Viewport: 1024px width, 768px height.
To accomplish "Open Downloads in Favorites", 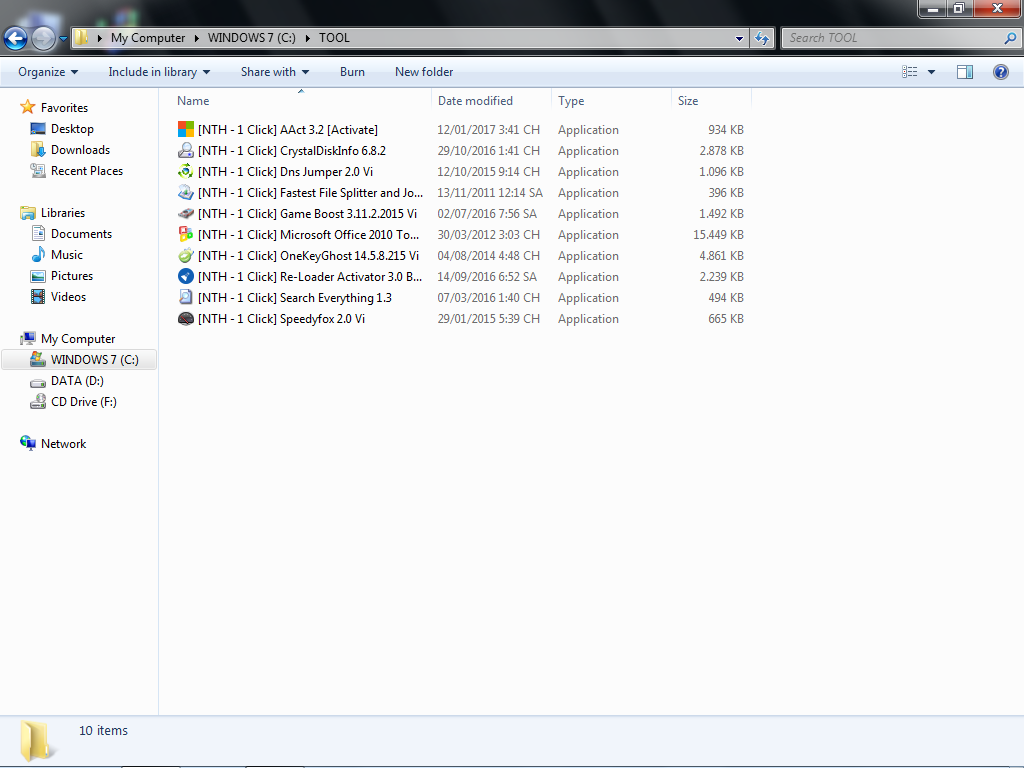I will pyautogui.click(x=80, y=150).
